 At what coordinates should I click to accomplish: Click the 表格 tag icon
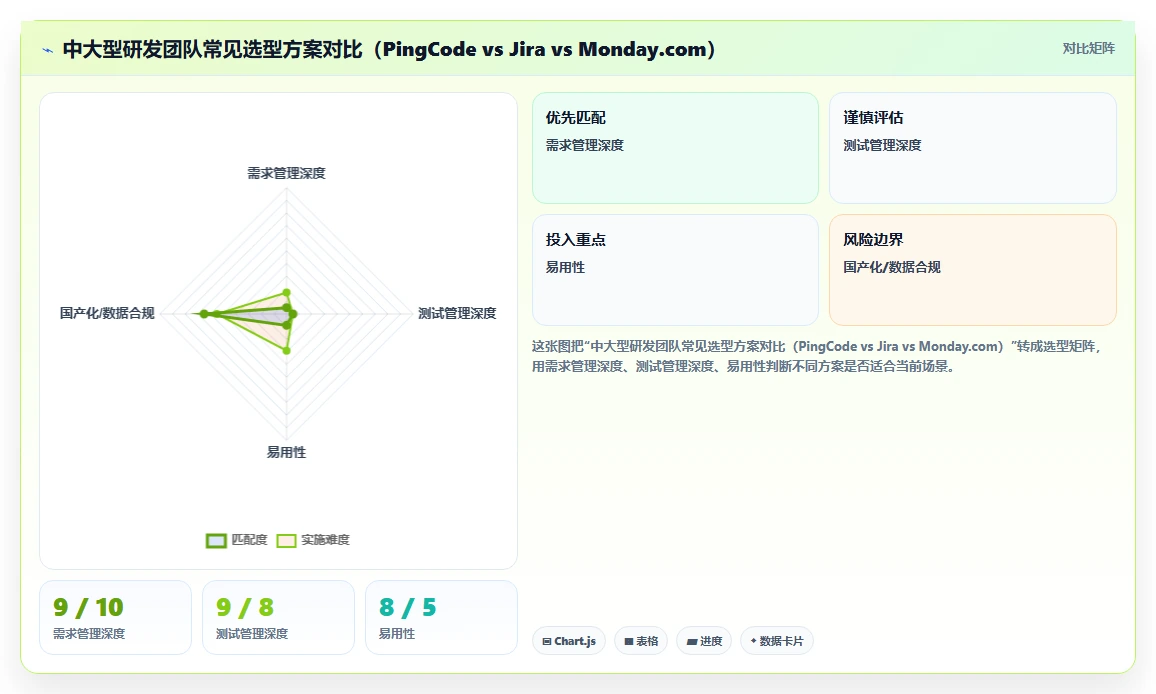coord(629,642)
